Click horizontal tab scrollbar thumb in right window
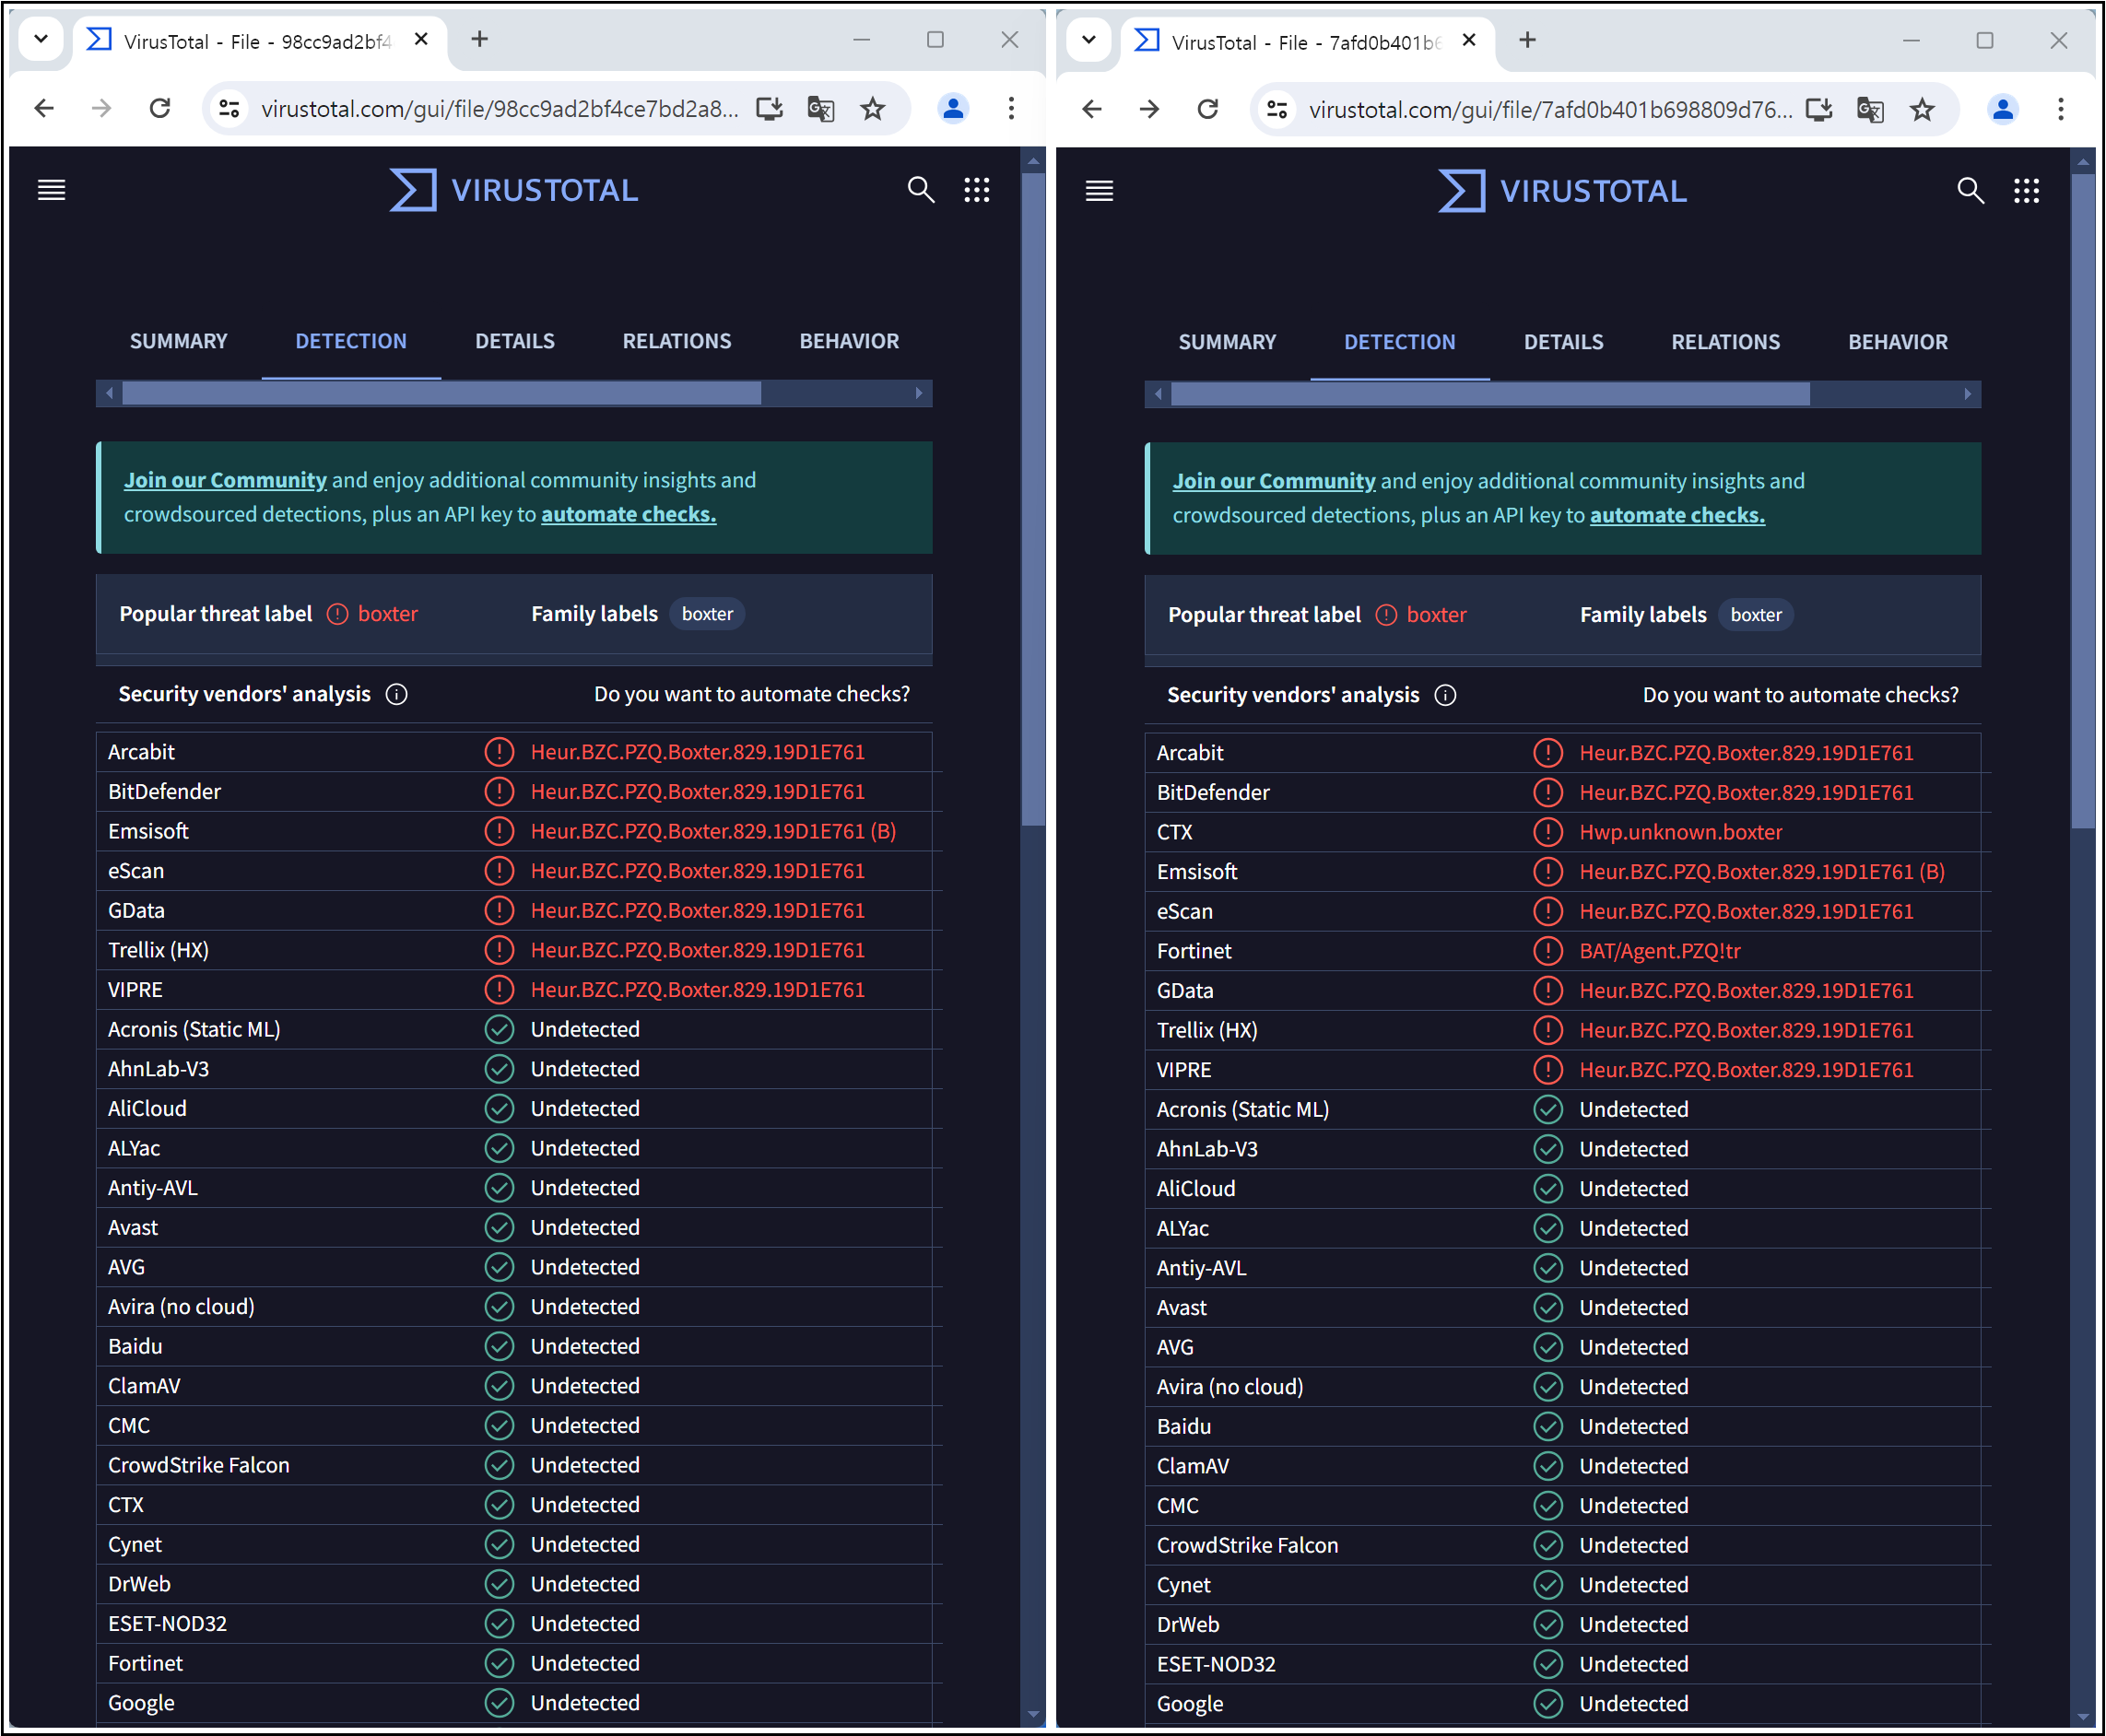This screenshot has width=2106, height=1736. 1490,394
